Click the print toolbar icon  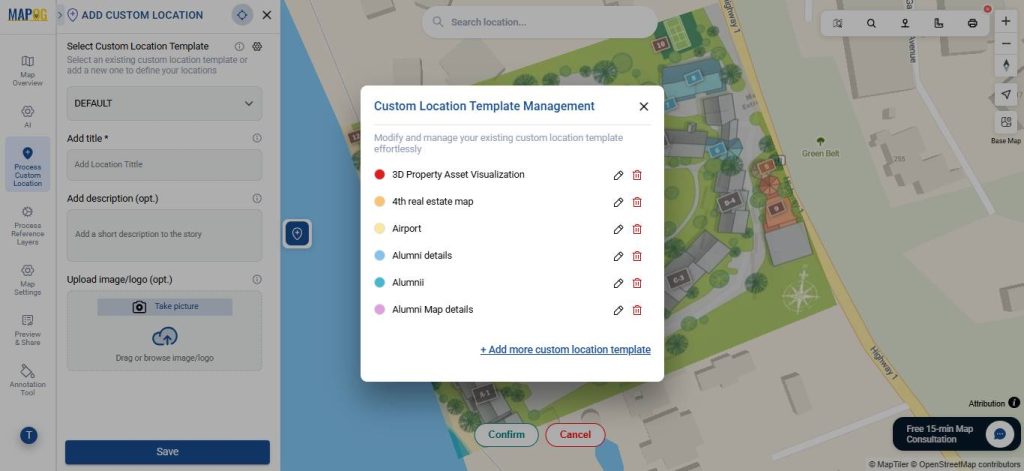[972, 24]
